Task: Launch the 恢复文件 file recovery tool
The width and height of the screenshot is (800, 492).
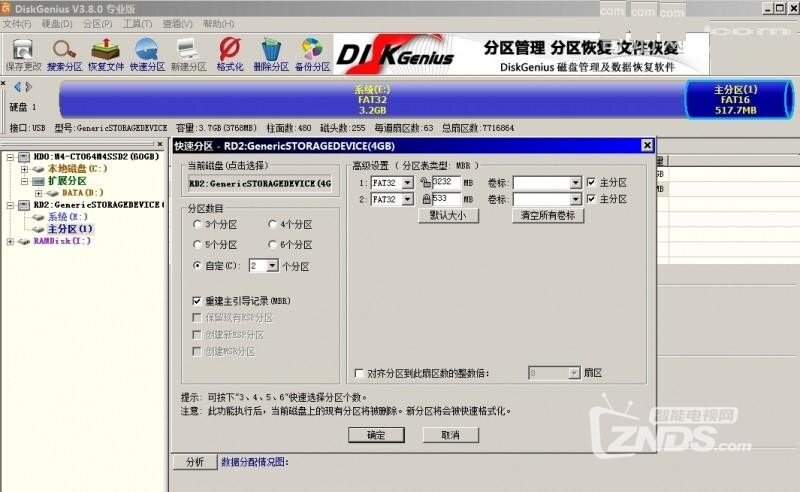Action: [106, 55]
